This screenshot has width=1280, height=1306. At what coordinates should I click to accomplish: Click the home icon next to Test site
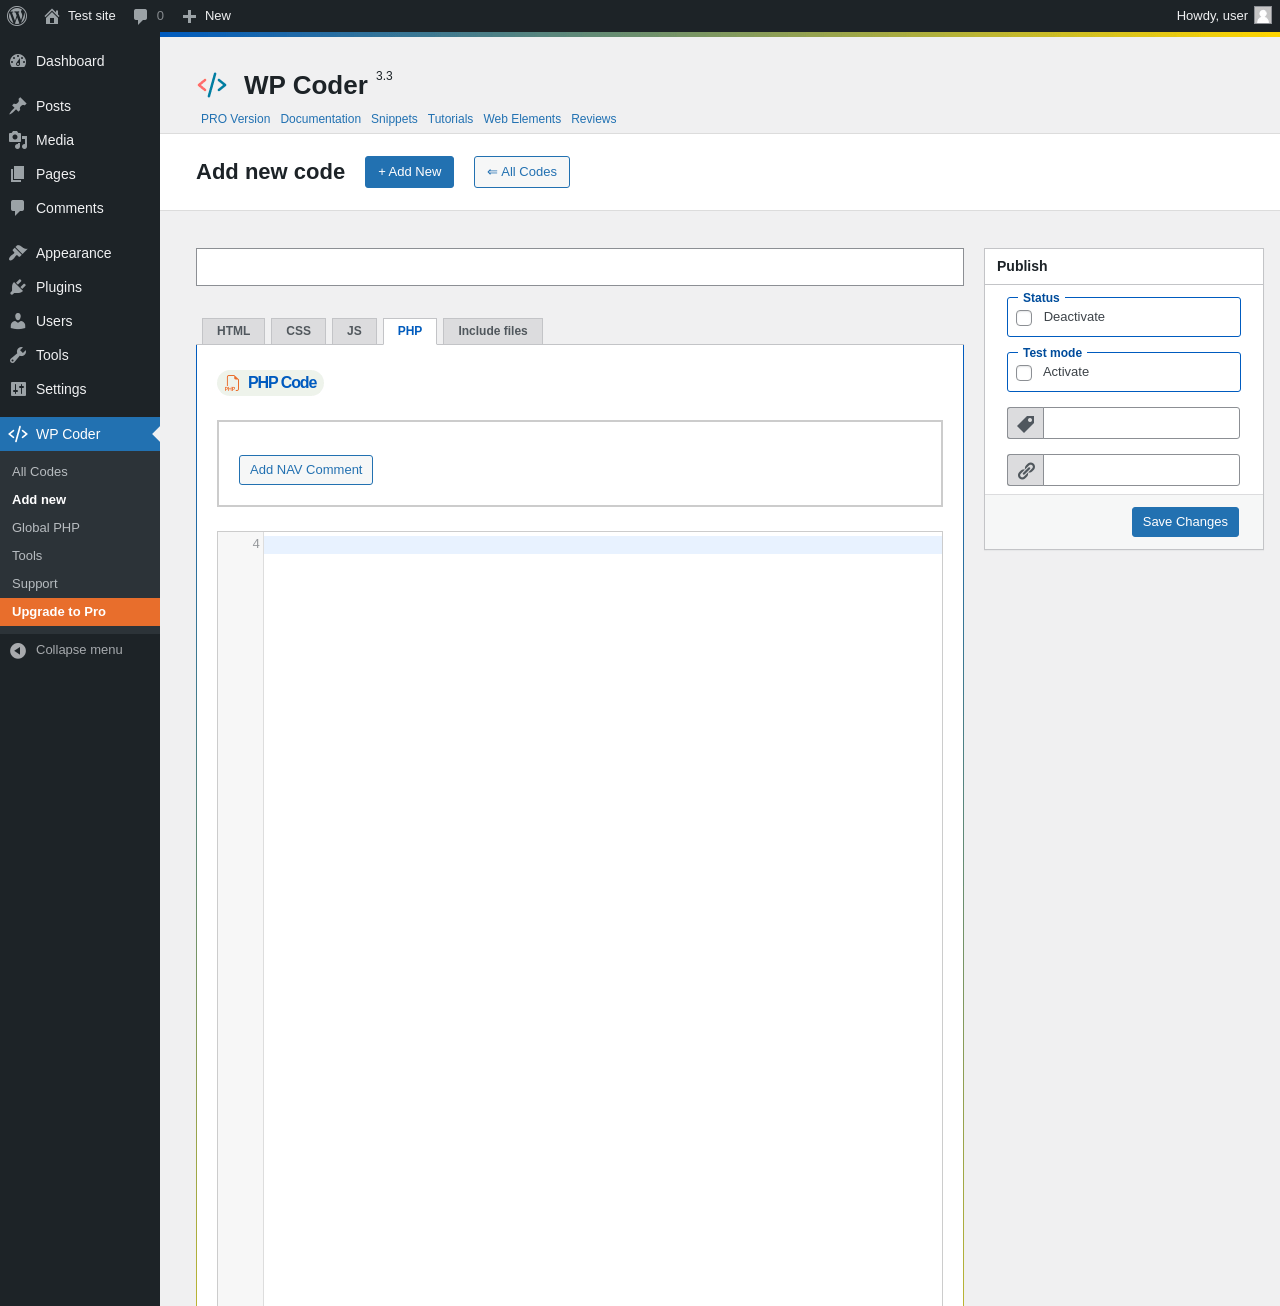point(52,16)
